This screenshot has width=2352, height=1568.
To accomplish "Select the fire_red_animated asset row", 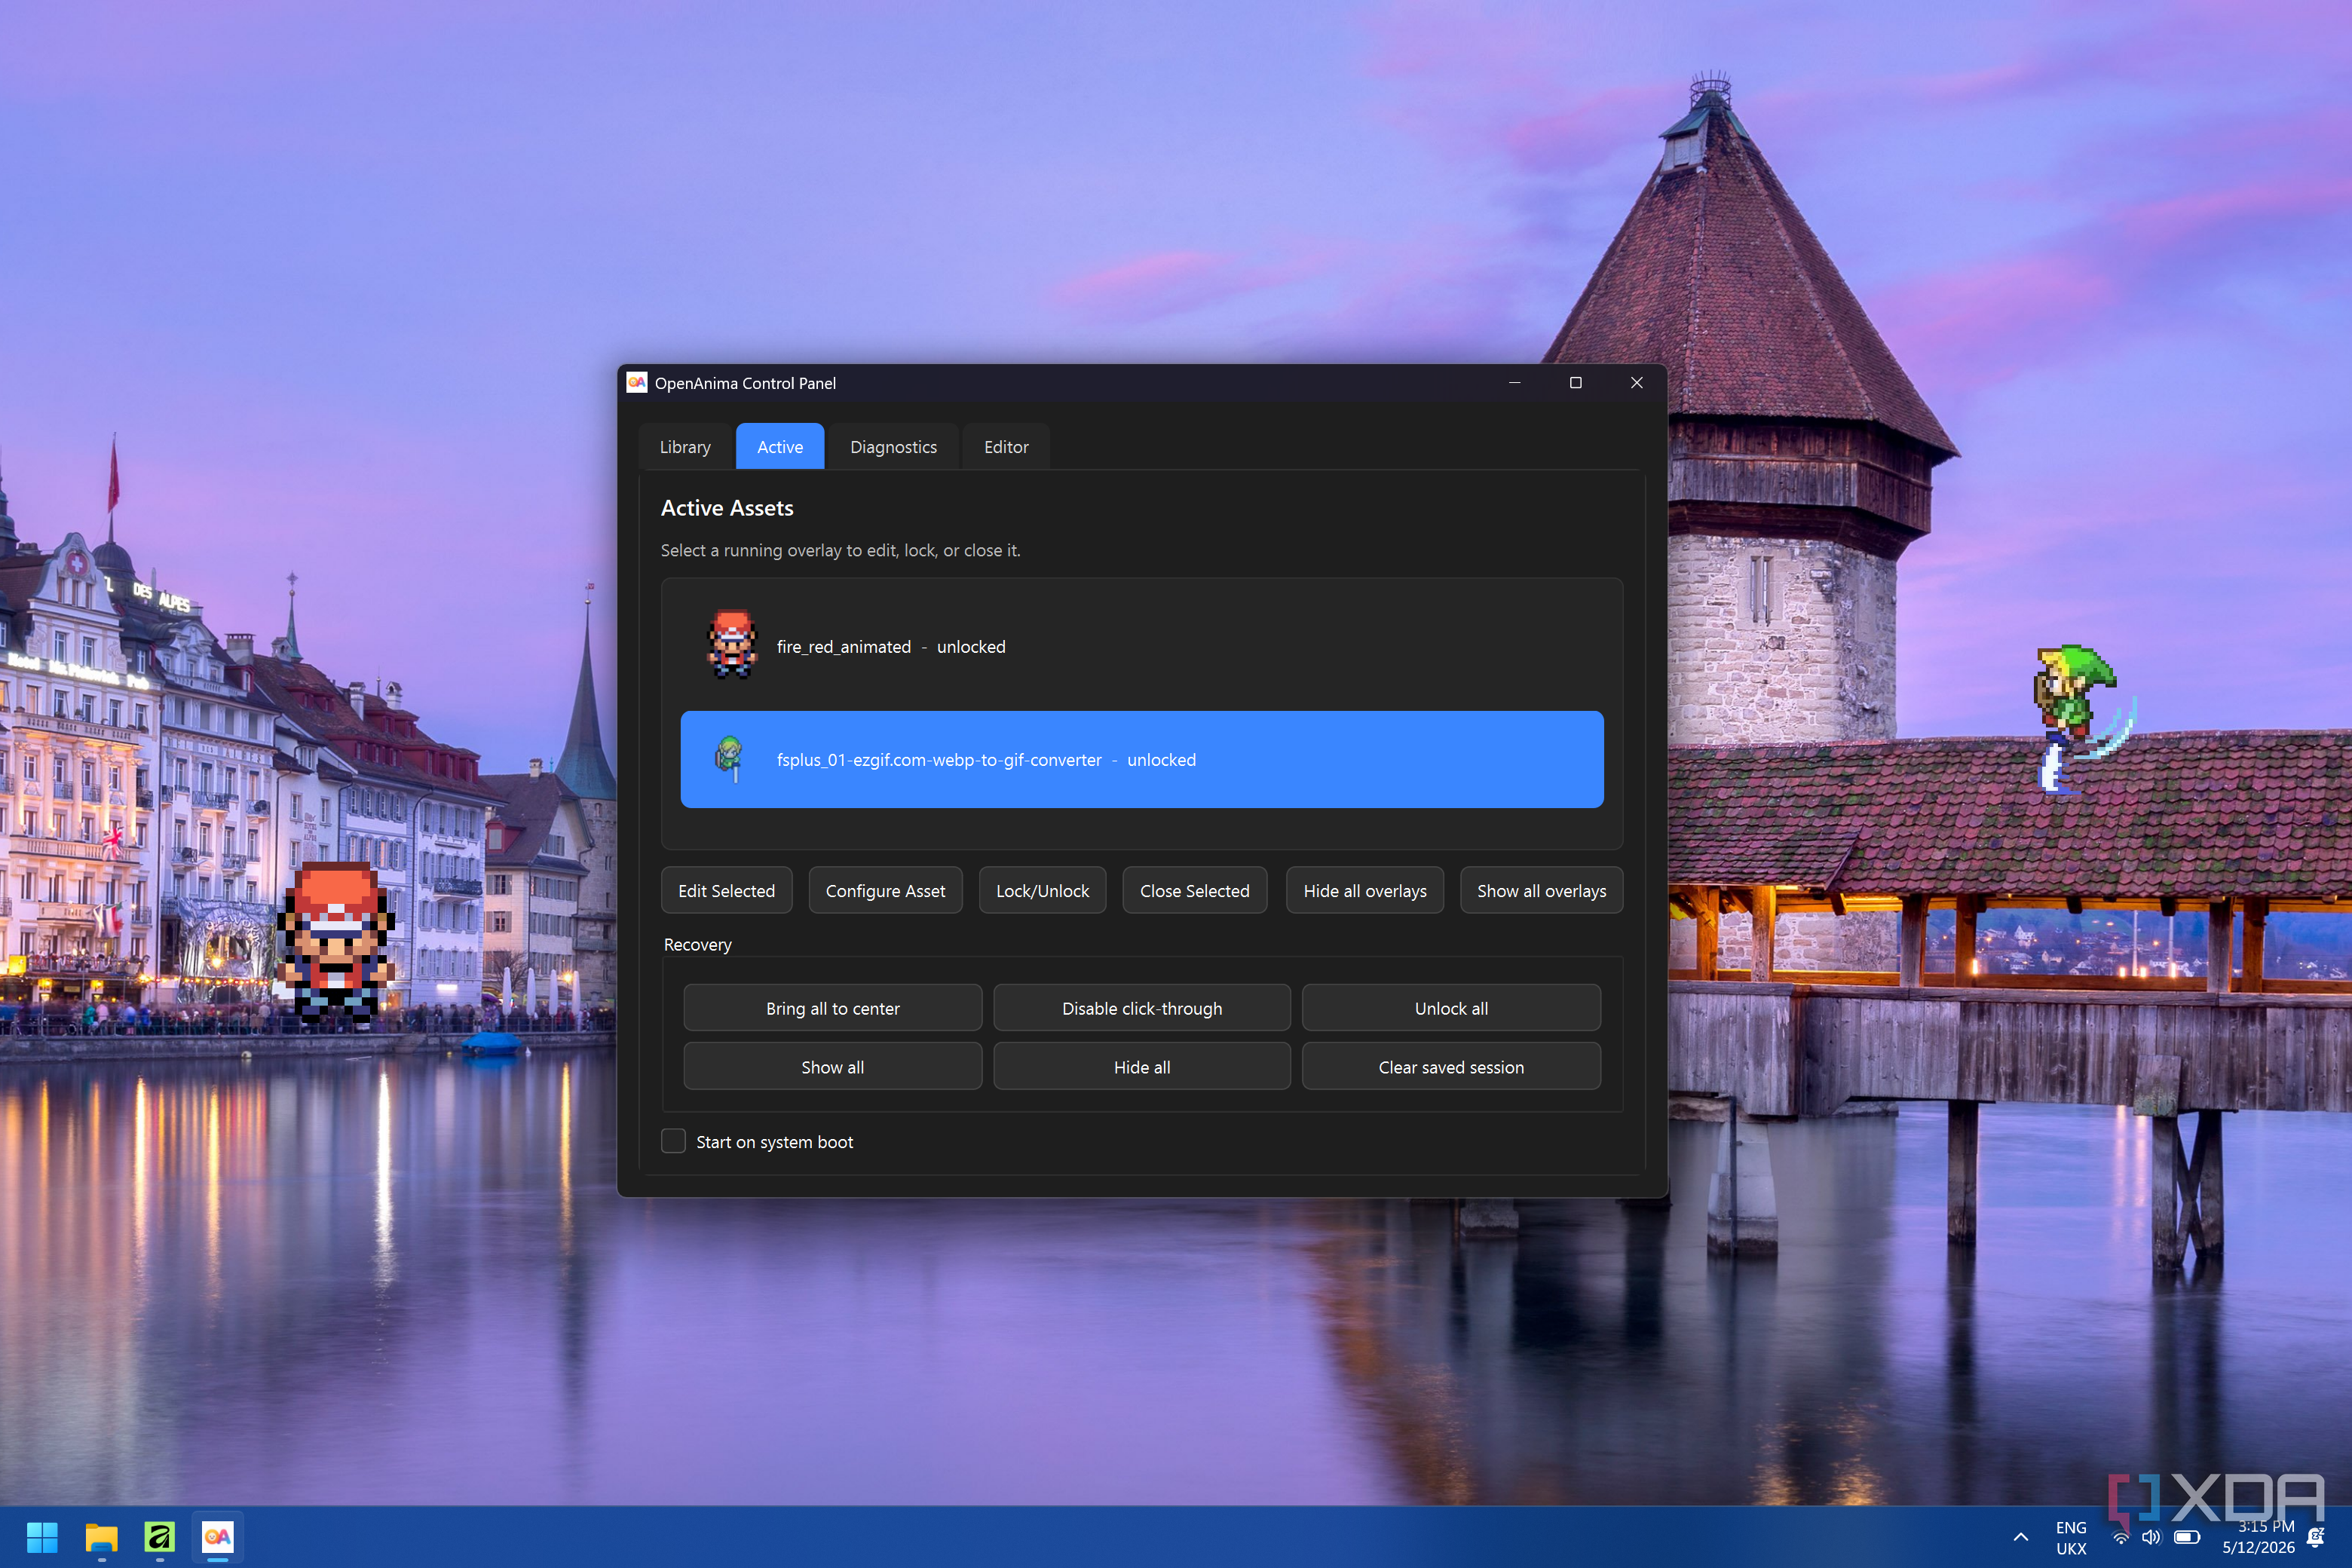I will [1142, 647].
